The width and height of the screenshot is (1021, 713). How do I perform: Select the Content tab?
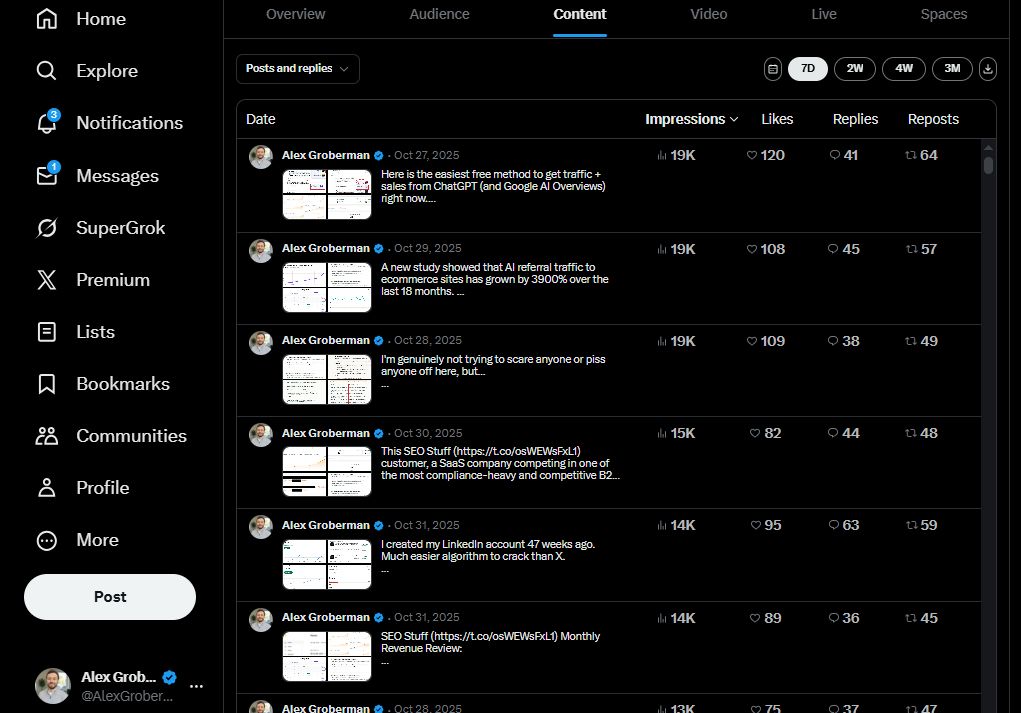pos(580,14)
